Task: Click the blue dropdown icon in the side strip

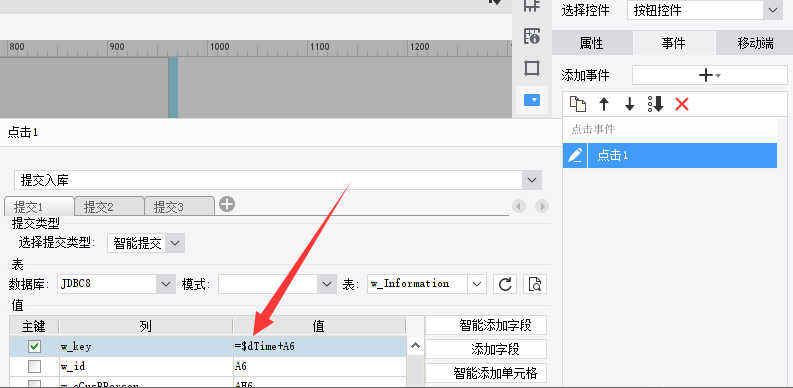Action: pyautogui.click(x=532, y=100)
